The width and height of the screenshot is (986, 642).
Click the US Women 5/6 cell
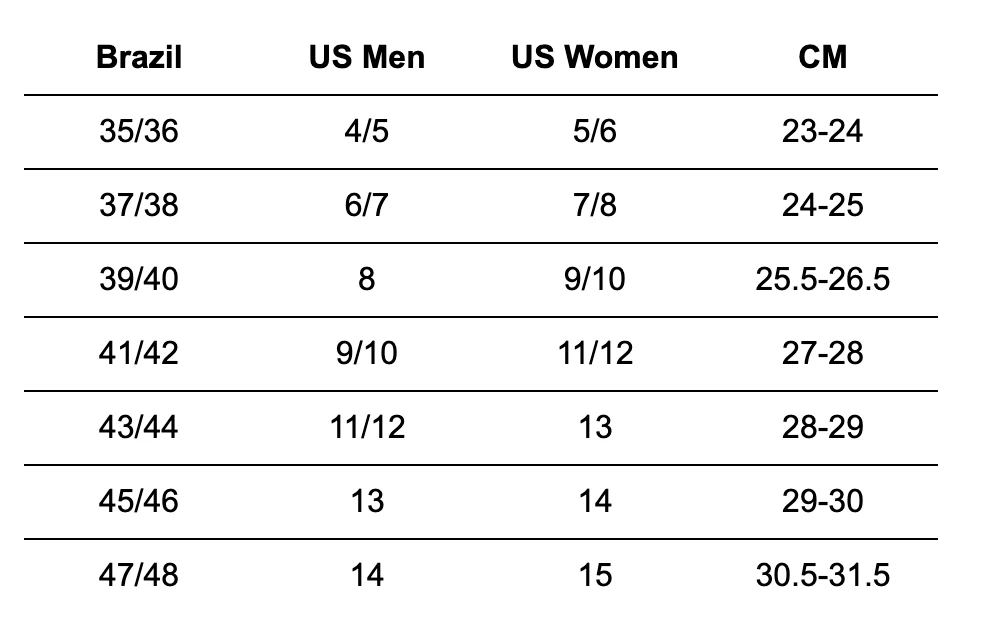point(594,131)
